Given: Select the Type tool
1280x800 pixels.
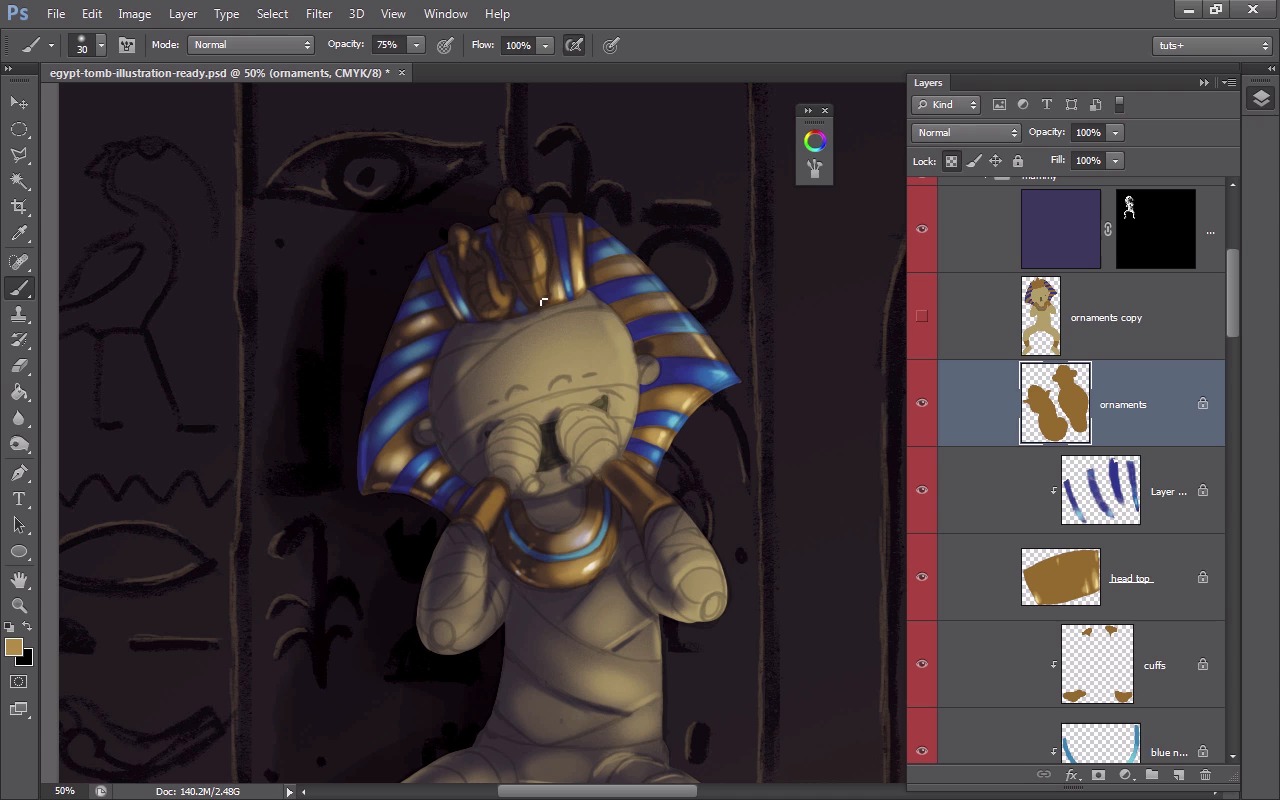Looking at the screenshot, I should coord(19,499).
